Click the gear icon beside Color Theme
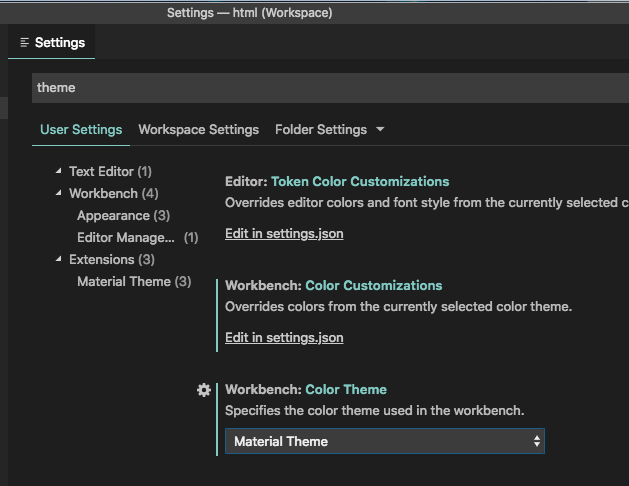 (x=204, y=390)
